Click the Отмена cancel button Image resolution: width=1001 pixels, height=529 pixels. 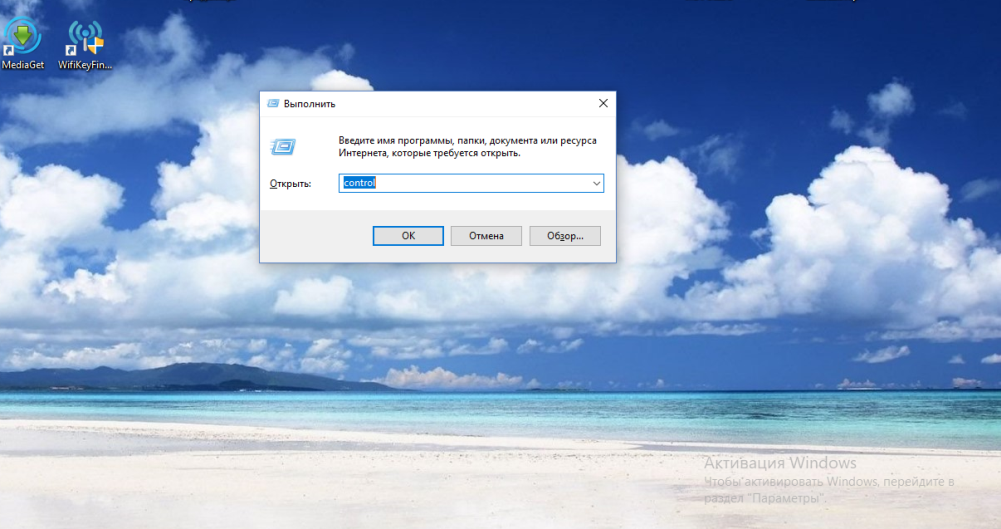486,235
